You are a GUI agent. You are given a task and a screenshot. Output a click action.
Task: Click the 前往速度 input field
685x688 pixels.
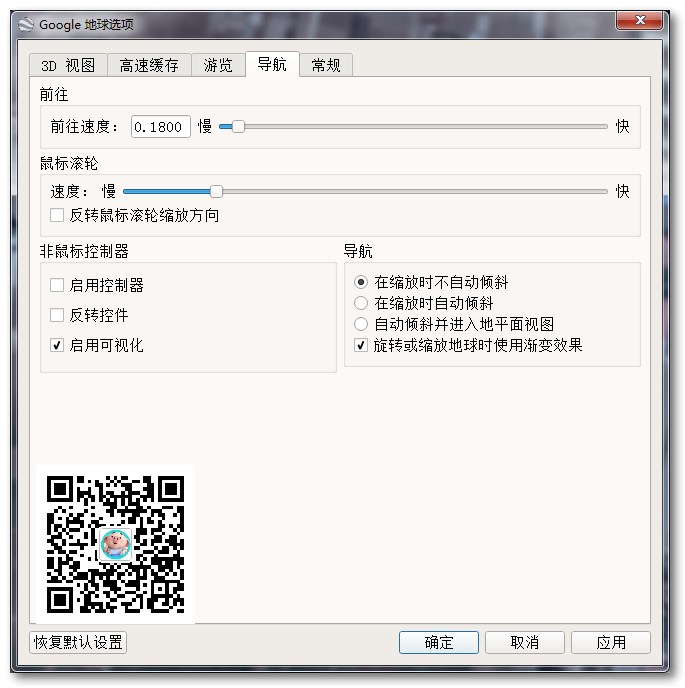pos(159,126)
